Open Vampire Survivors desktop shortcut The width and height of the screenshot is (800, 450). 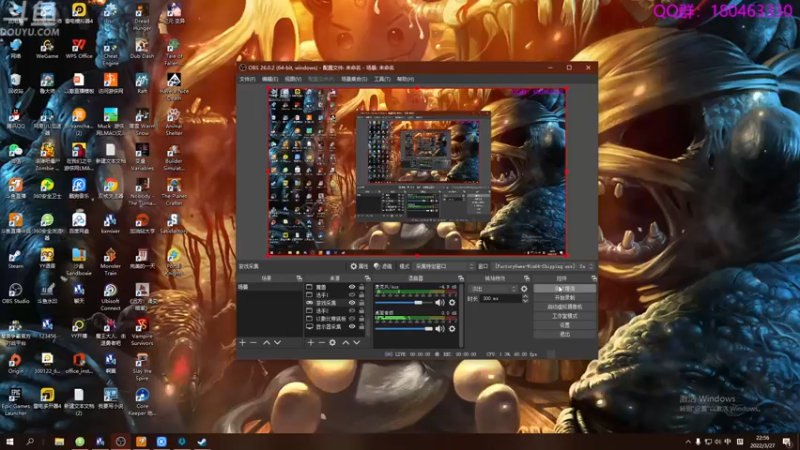[x=142, y=333]
